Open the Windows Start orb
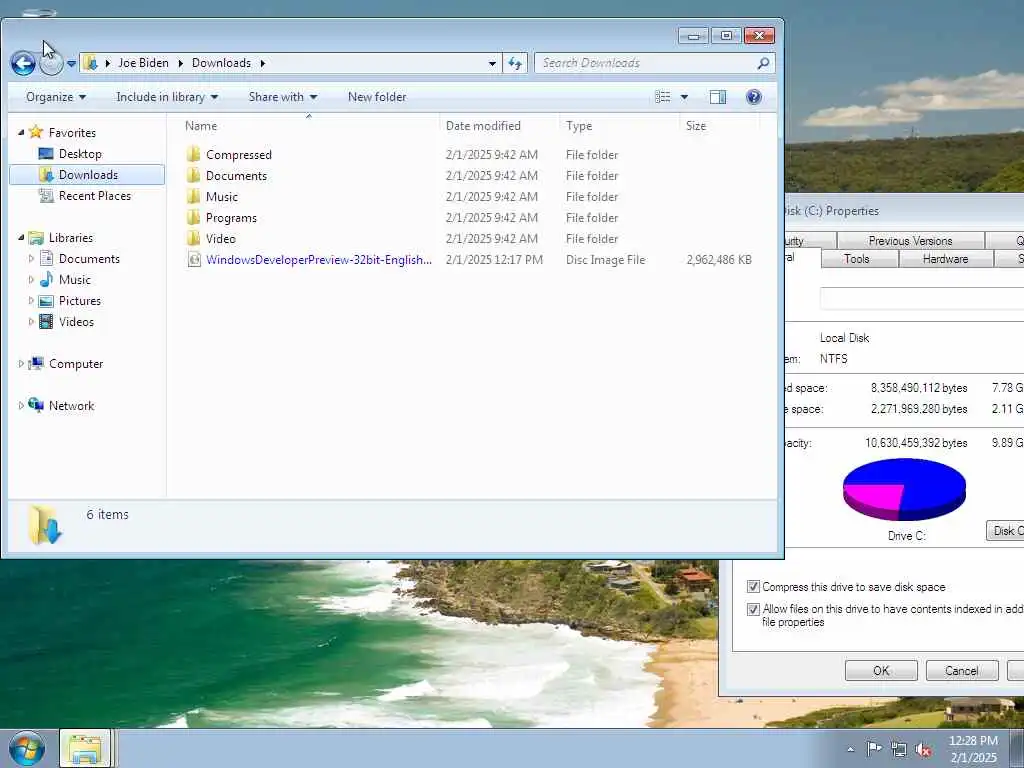The image size is (1024, 768). point(27,748)
